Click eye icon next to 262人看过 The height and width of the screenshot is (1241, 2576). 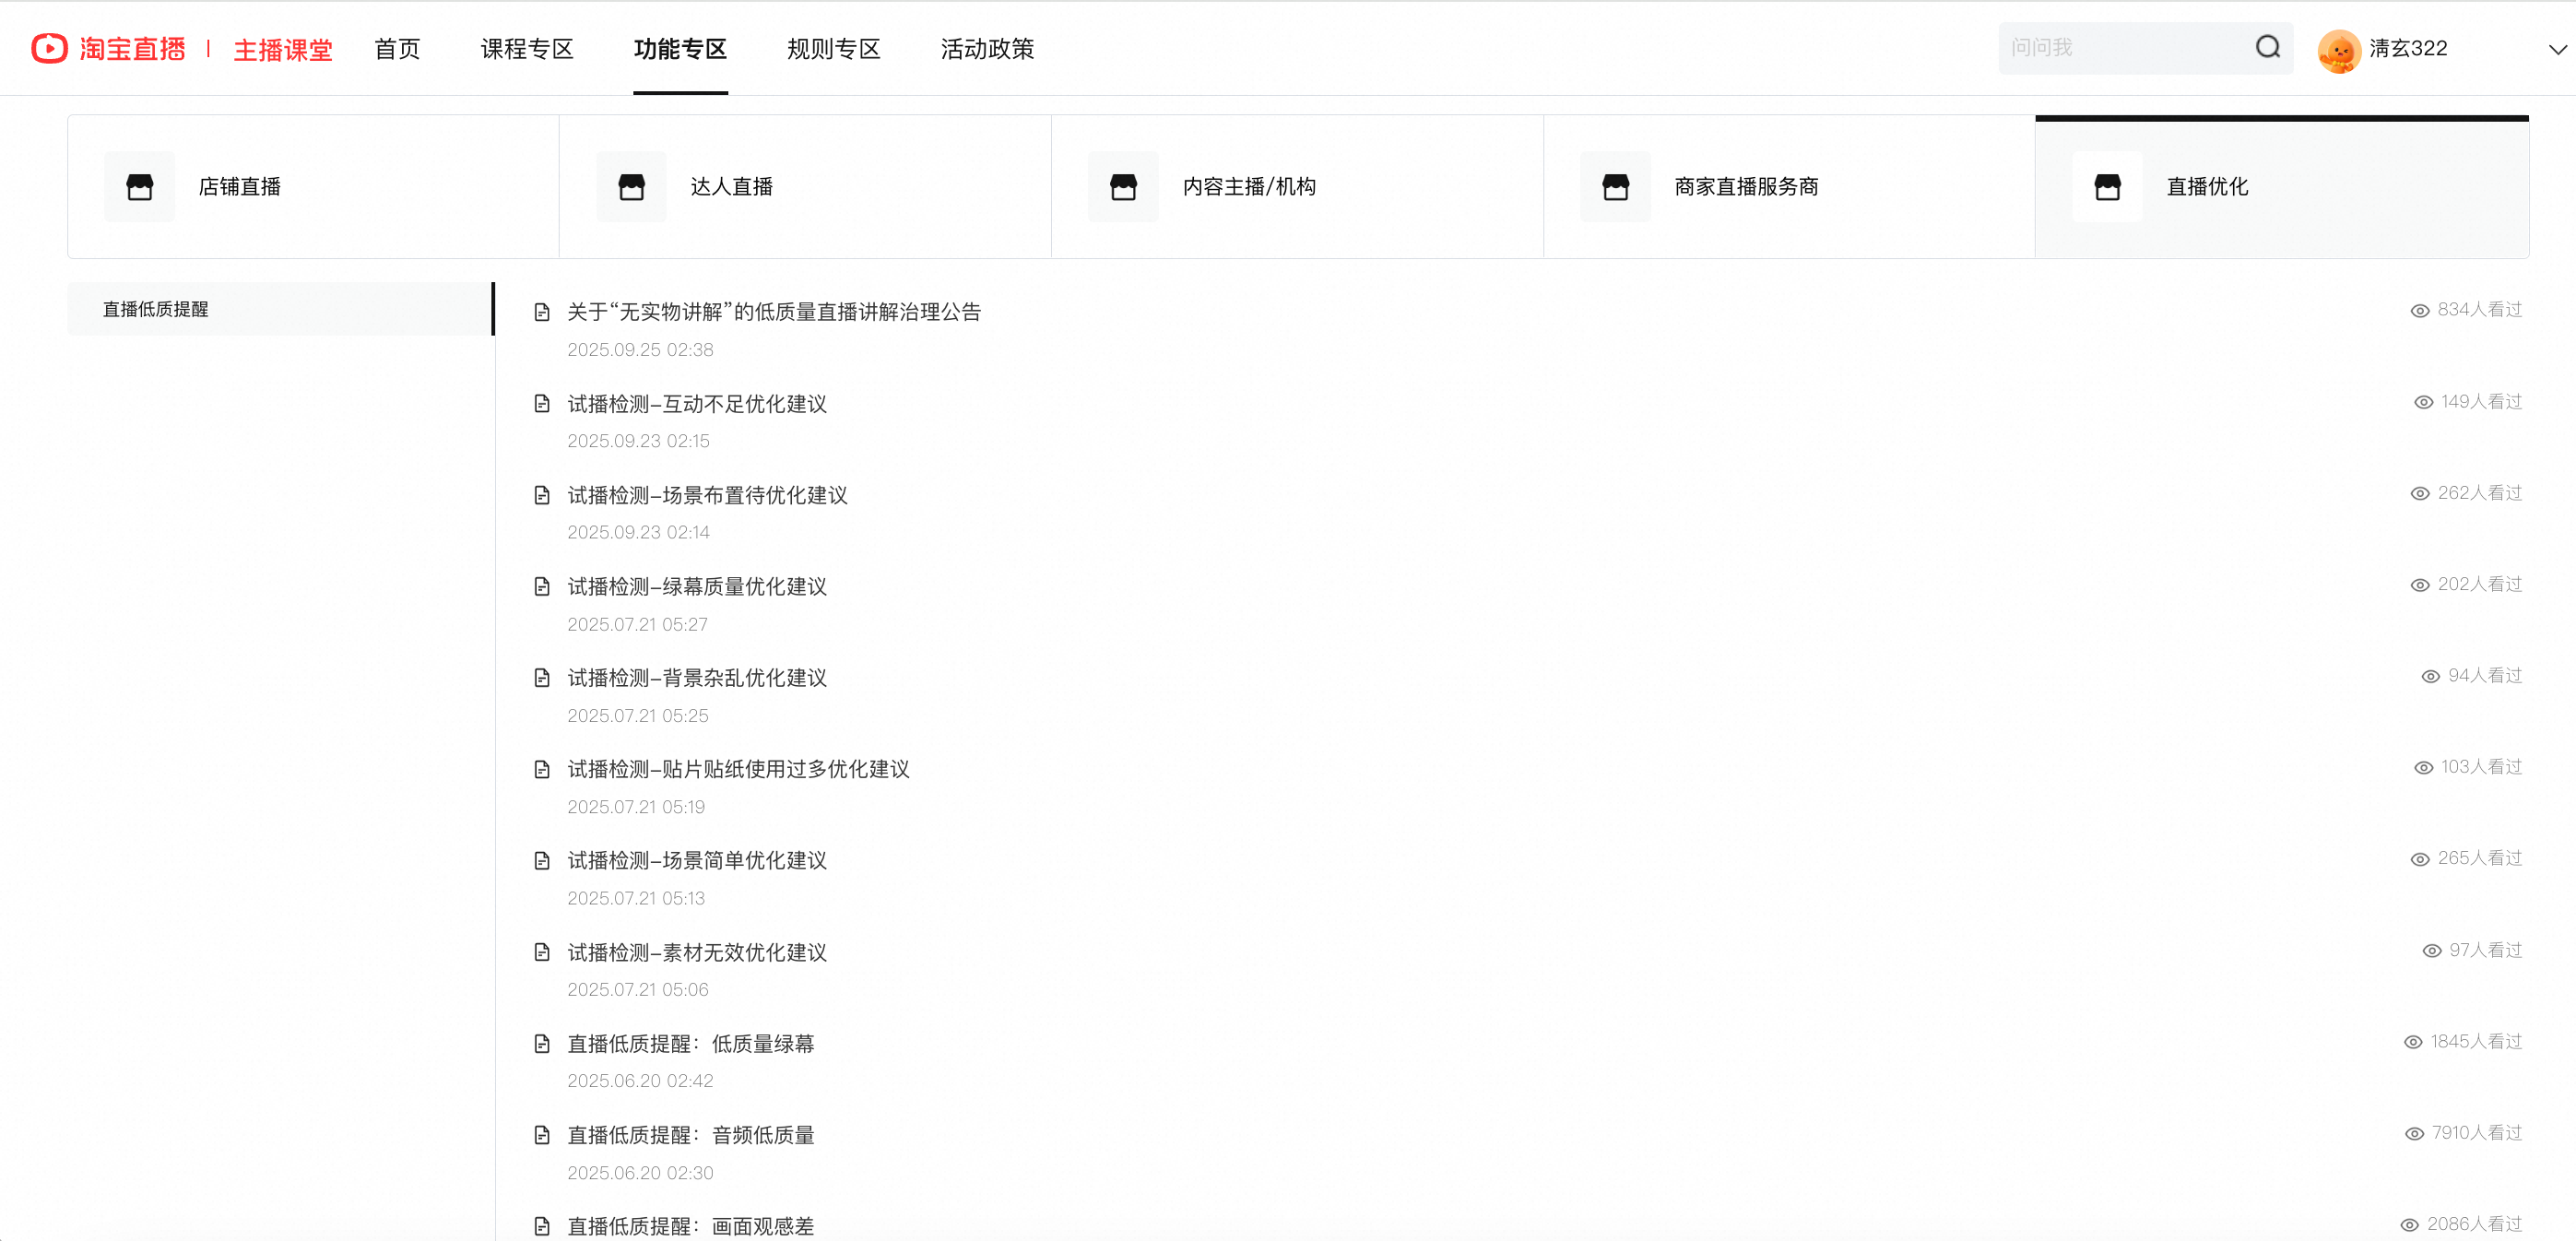(x=2420, y=494)
